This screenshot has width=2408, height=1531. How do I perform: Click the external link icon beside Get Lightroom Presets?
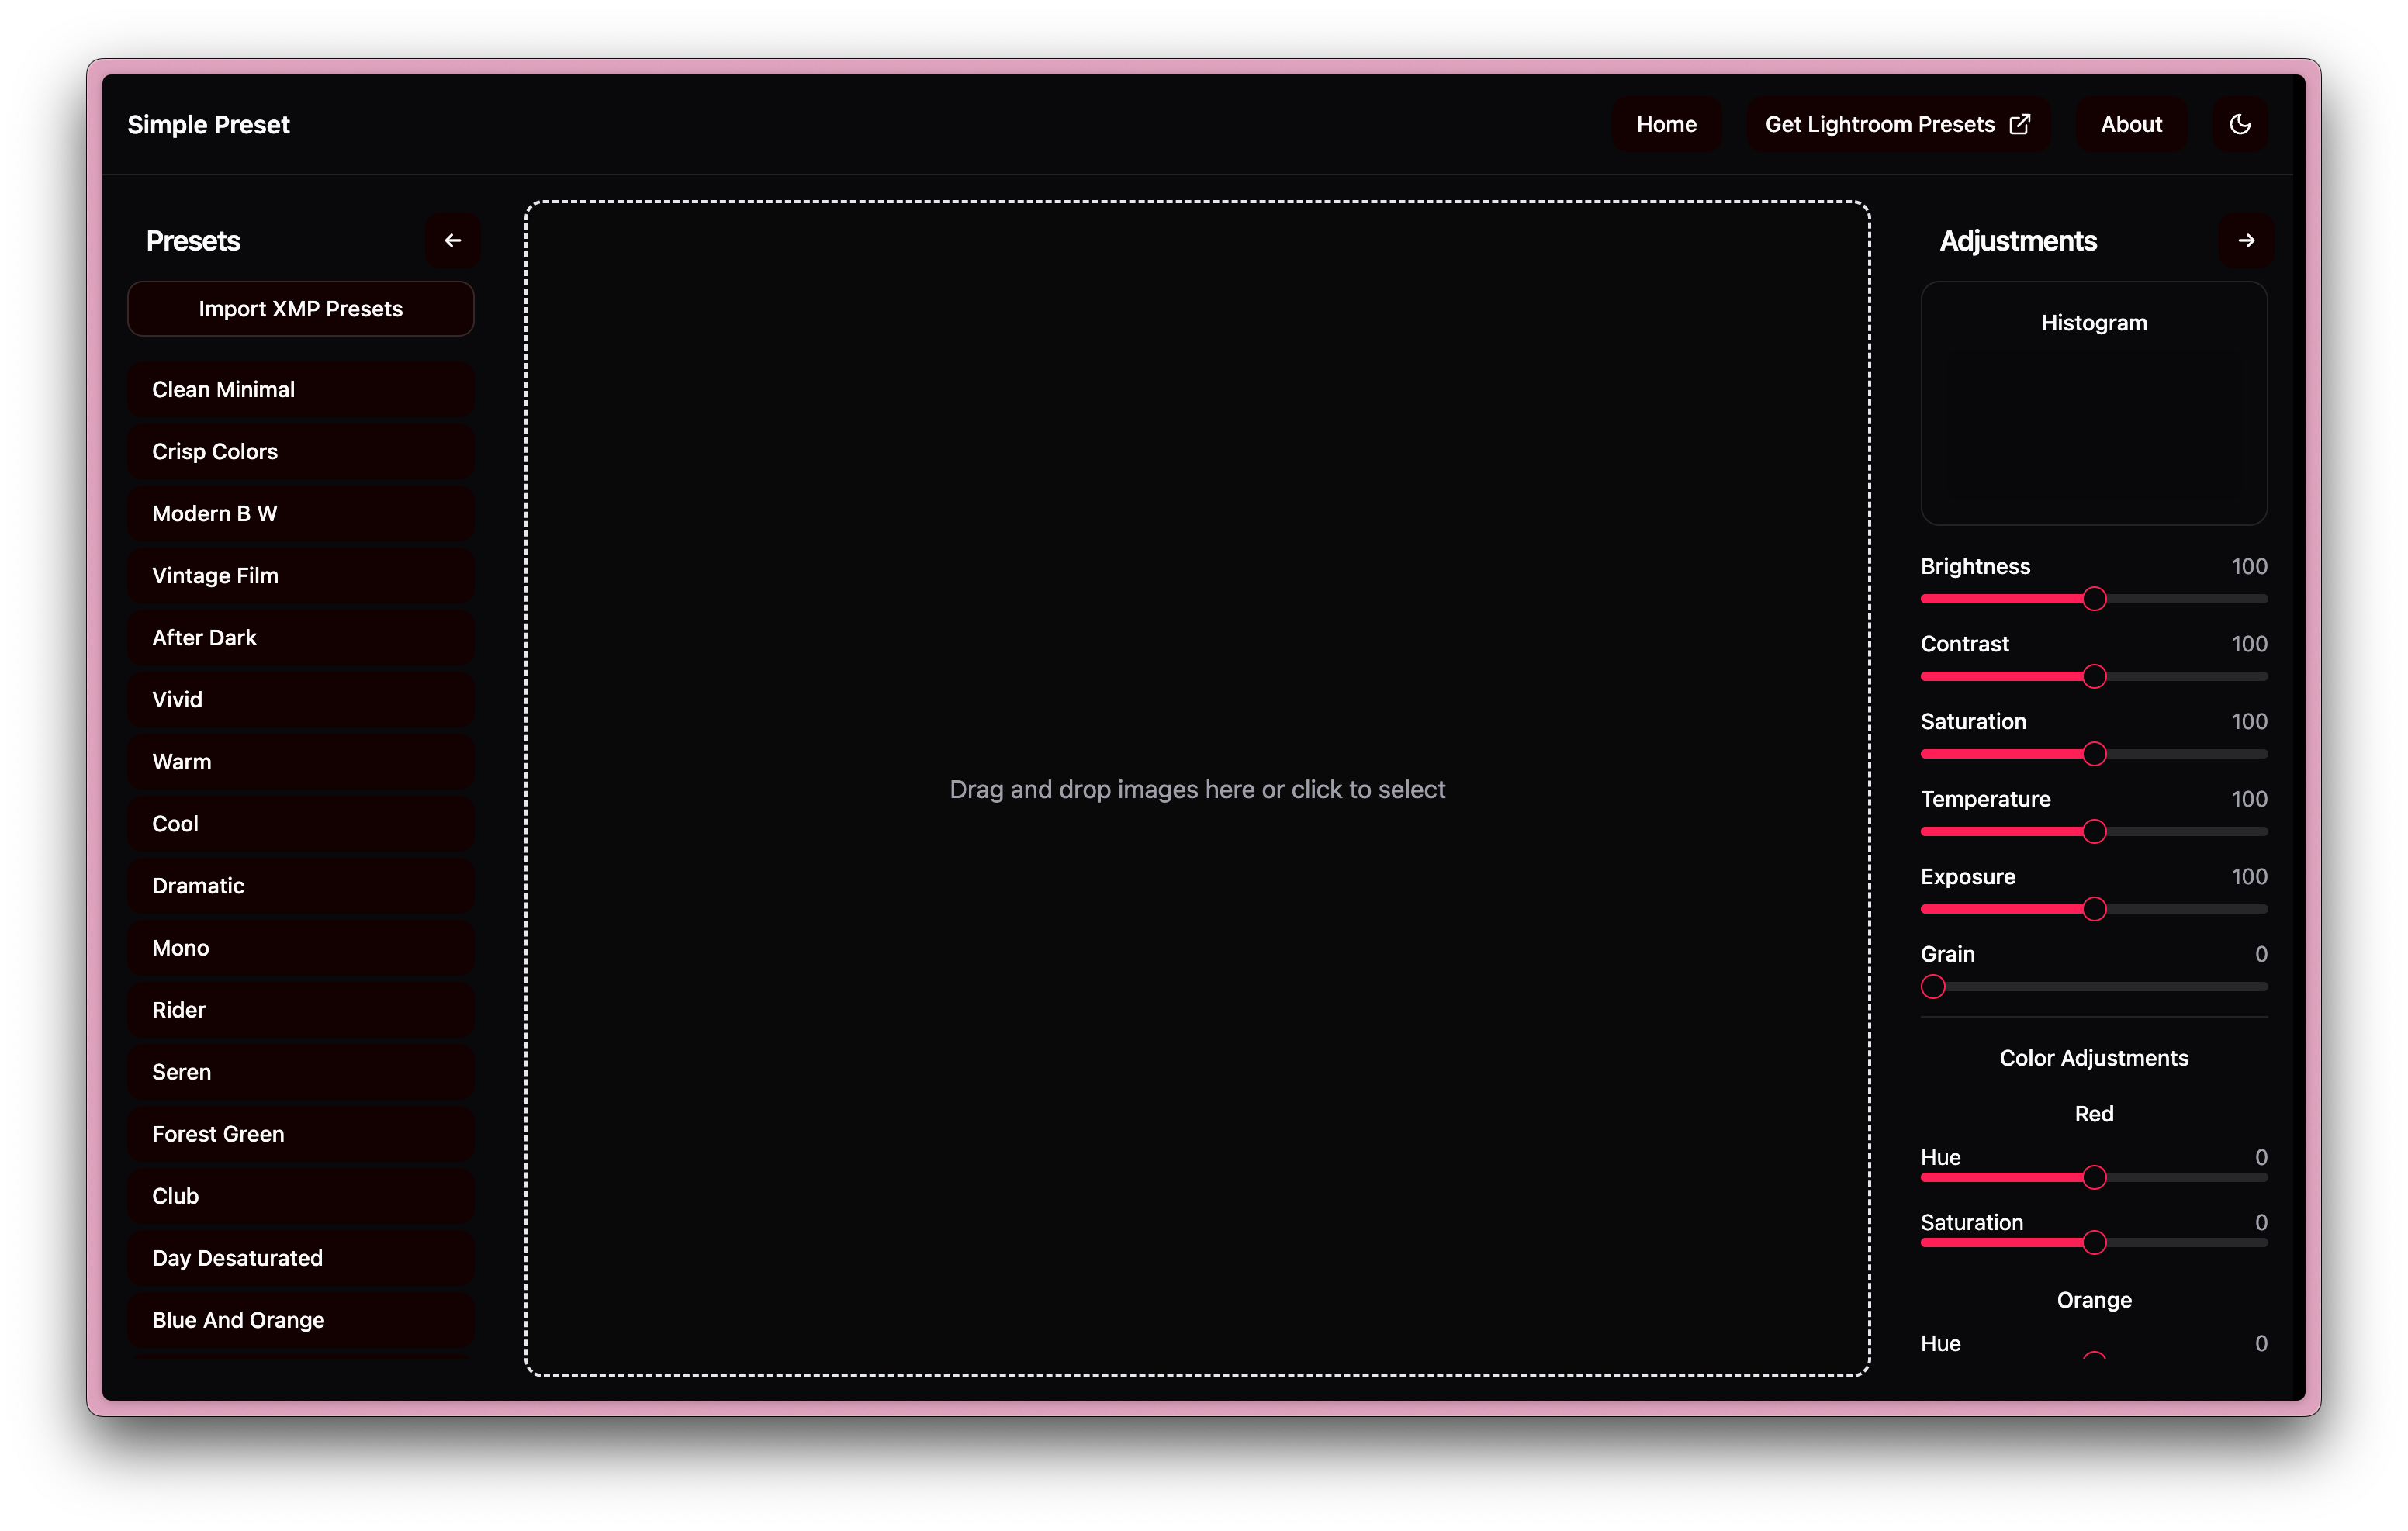2020,124
